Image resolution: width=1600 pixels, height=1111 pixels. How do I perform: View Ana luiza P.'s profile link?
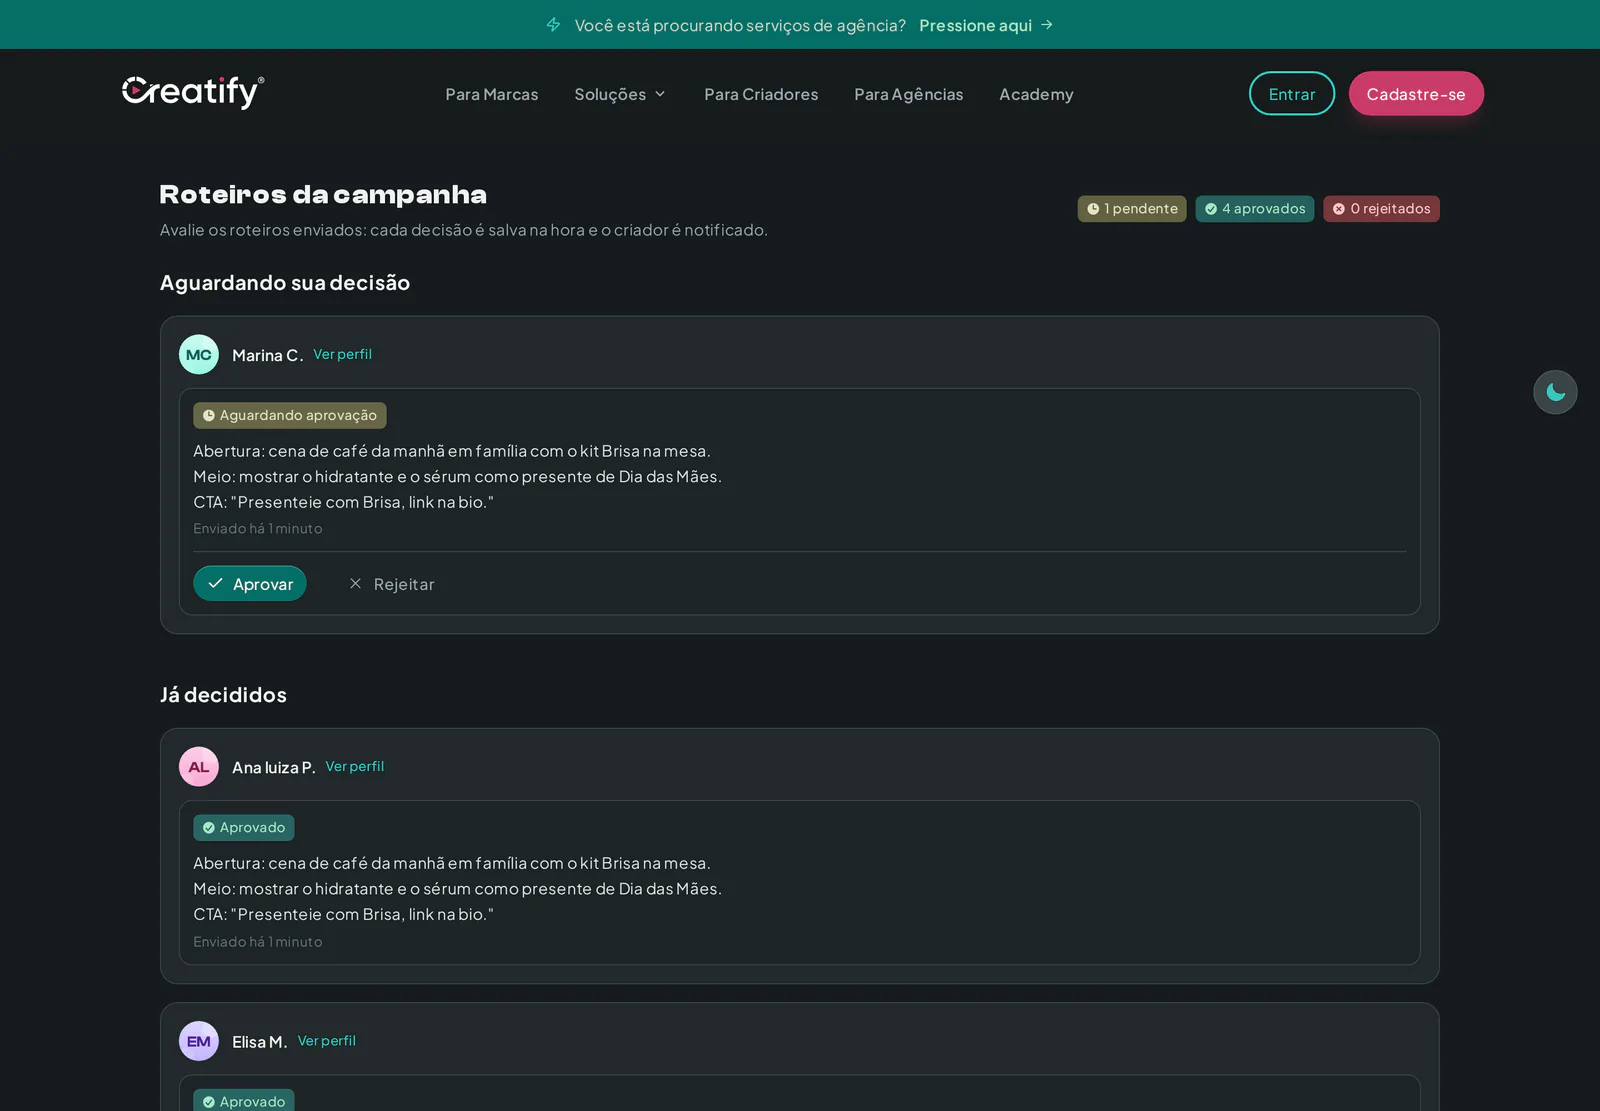tap(355, 766)
